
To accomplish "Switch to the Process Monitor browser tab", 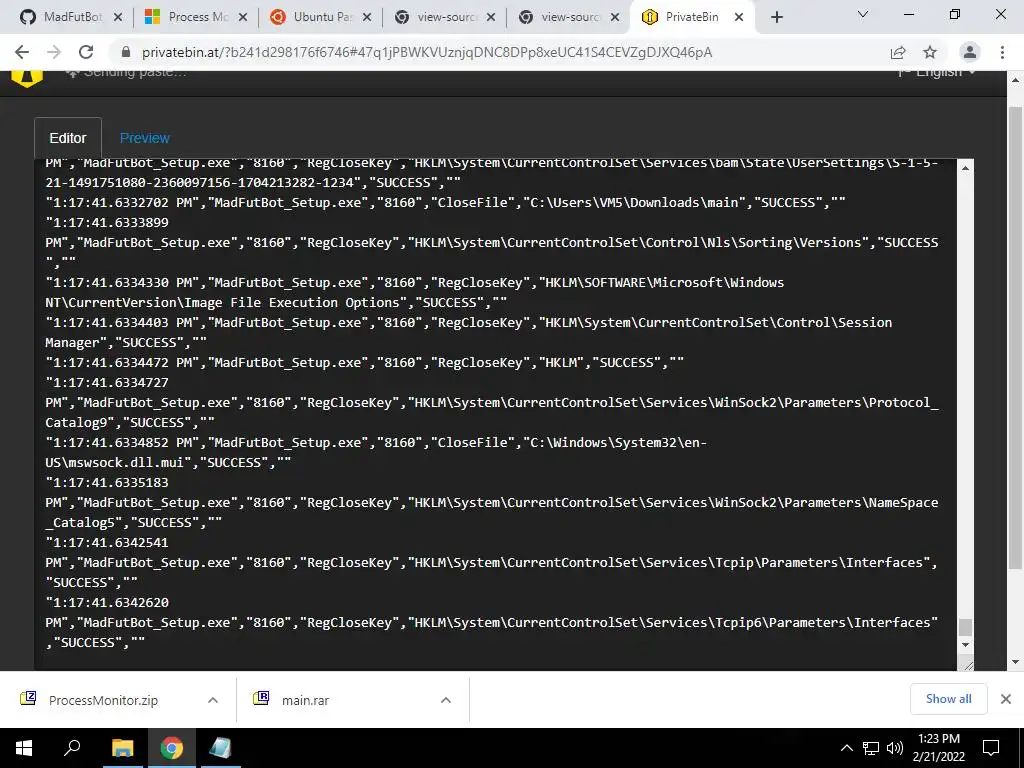I will click(x=189, y=17).
